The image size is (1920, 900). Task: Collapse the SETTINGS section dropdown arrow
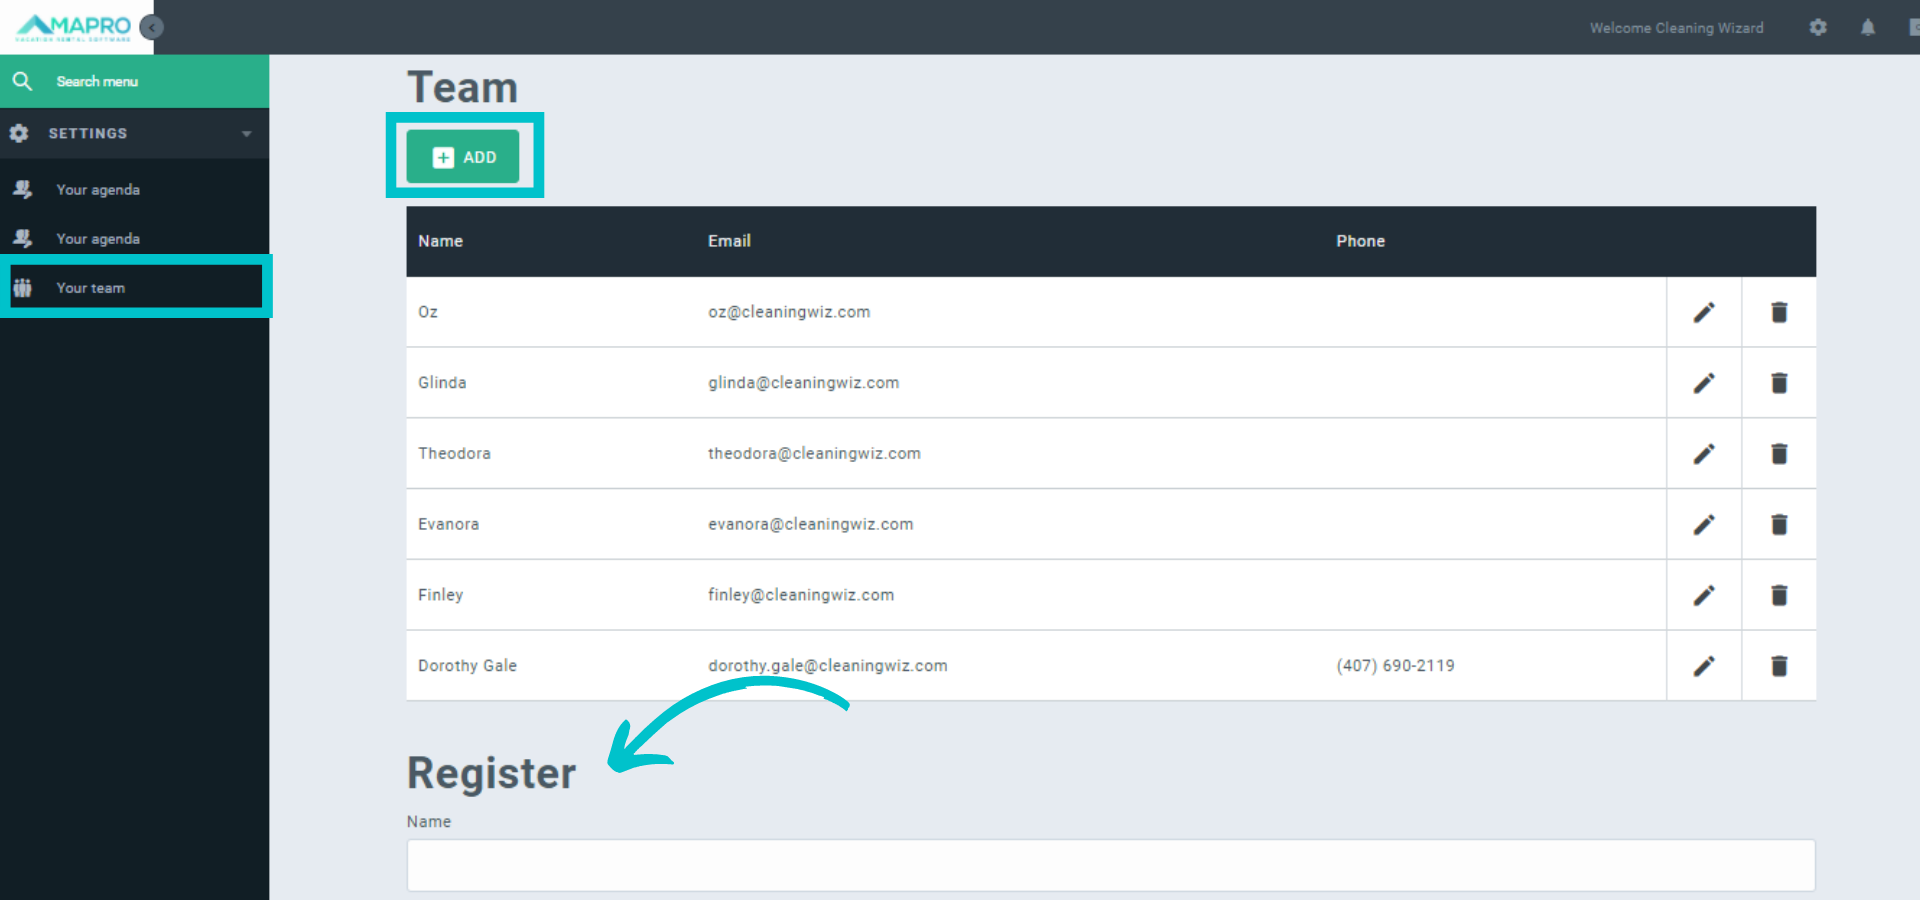(246, 134)
